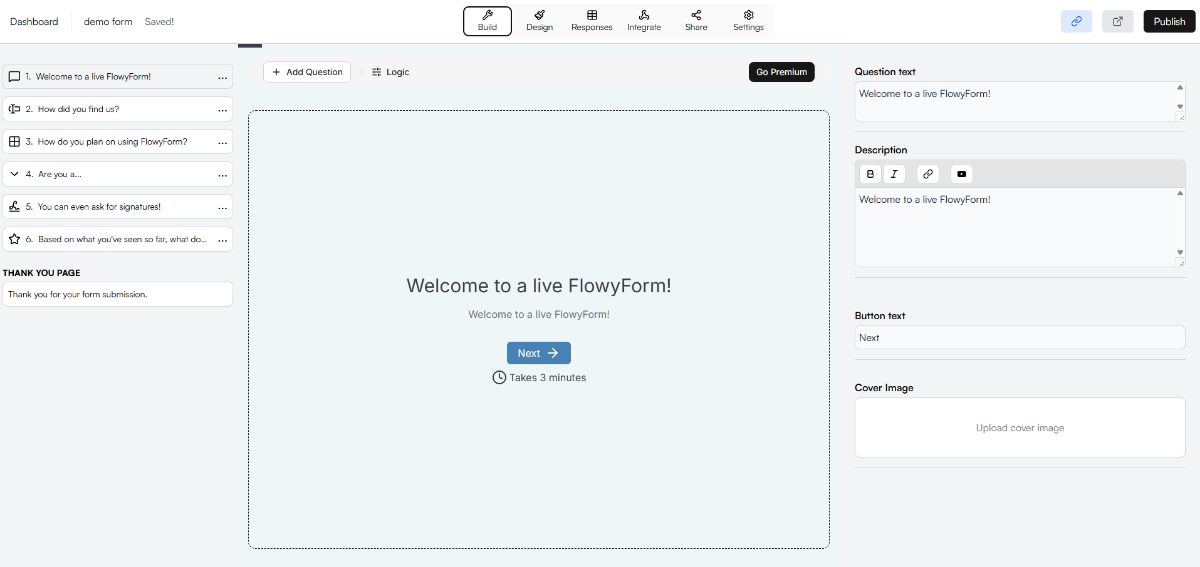Image resolution: width=1200 pixels, height=567 pixels.
Task: Apply italic formatting in Description
Action: 894,174
